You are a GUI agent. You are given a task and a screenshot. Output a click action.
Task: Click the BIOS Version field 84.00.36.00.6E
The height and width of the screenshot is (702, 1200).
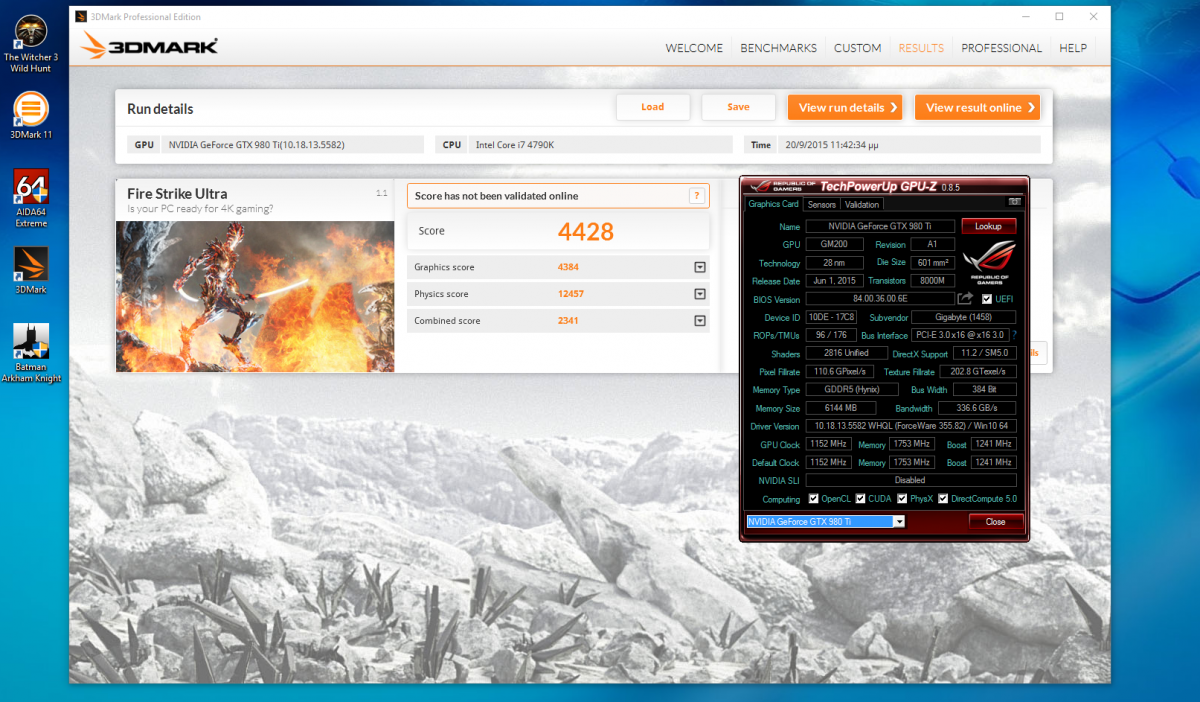880,299
